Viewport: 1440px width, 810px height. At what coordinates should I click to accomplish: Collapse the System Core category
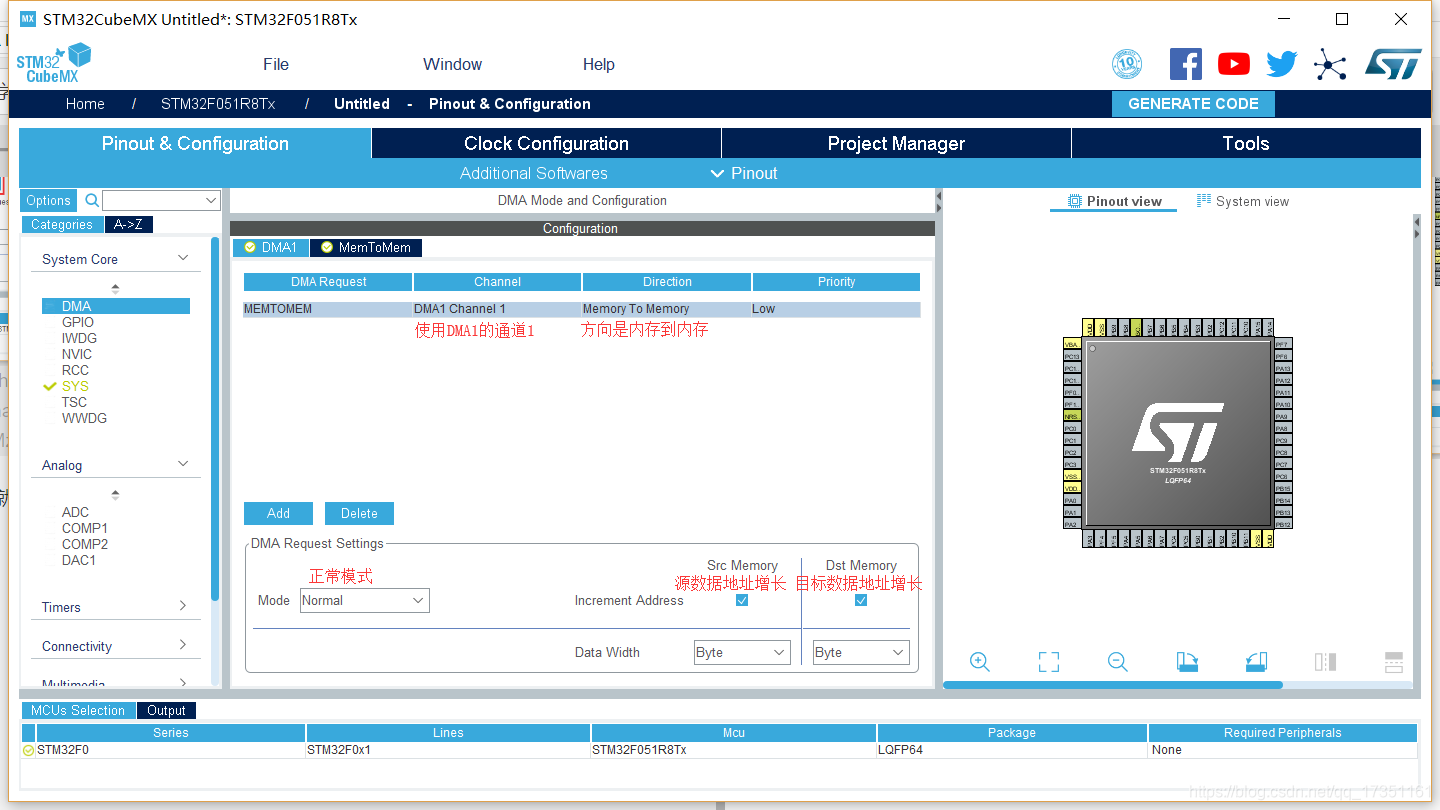183,258
